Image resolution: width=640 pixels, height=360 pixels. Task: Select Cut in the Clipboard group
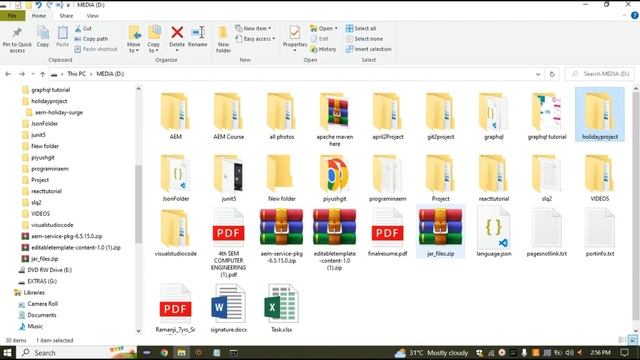83,29
